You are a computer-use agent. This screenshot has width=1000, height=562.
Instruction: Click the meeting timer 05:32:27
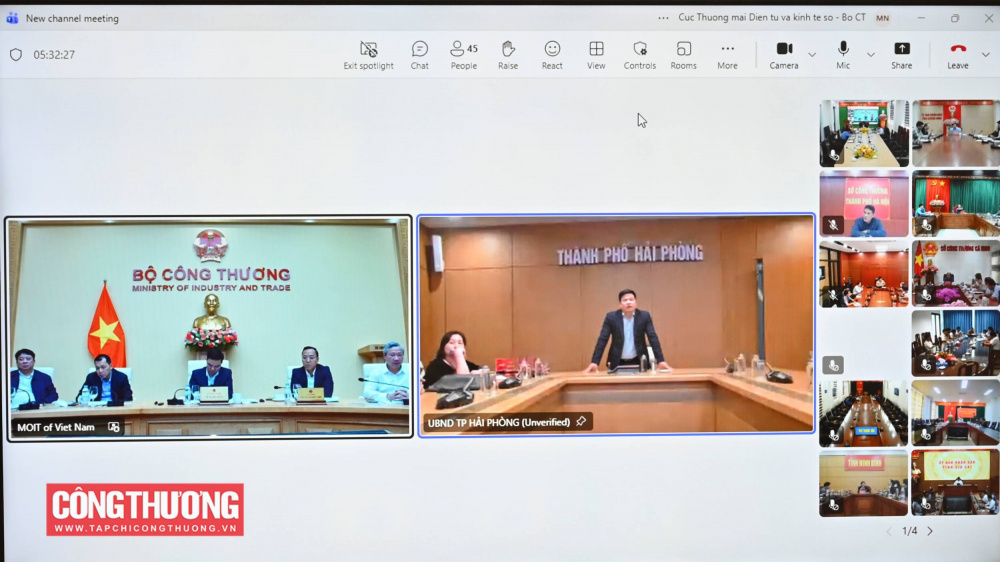[54, 55]
